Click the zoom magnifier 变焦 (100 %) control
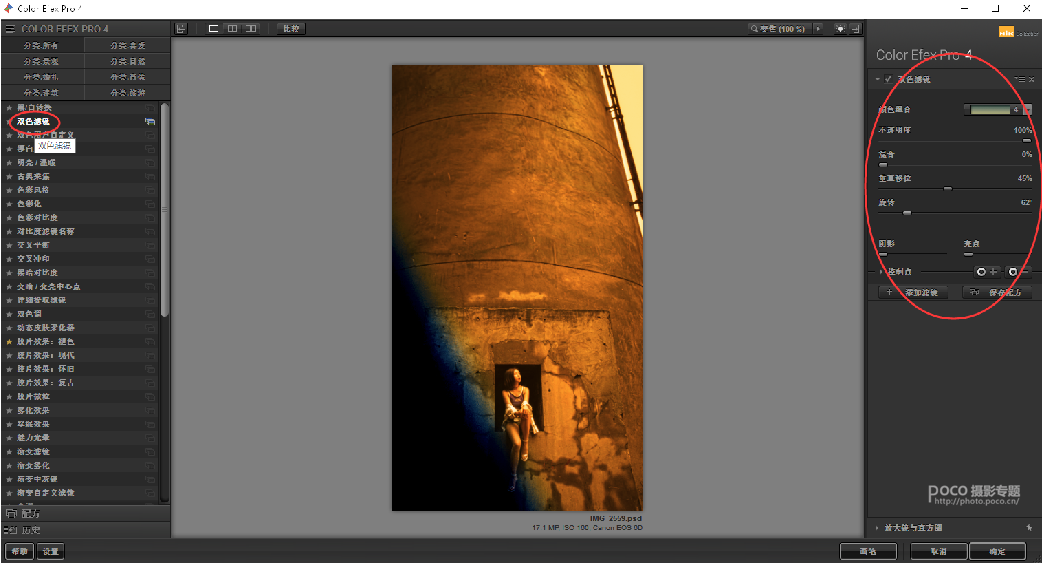Viewport: 1044px width, 563px height. coord(778,29)
